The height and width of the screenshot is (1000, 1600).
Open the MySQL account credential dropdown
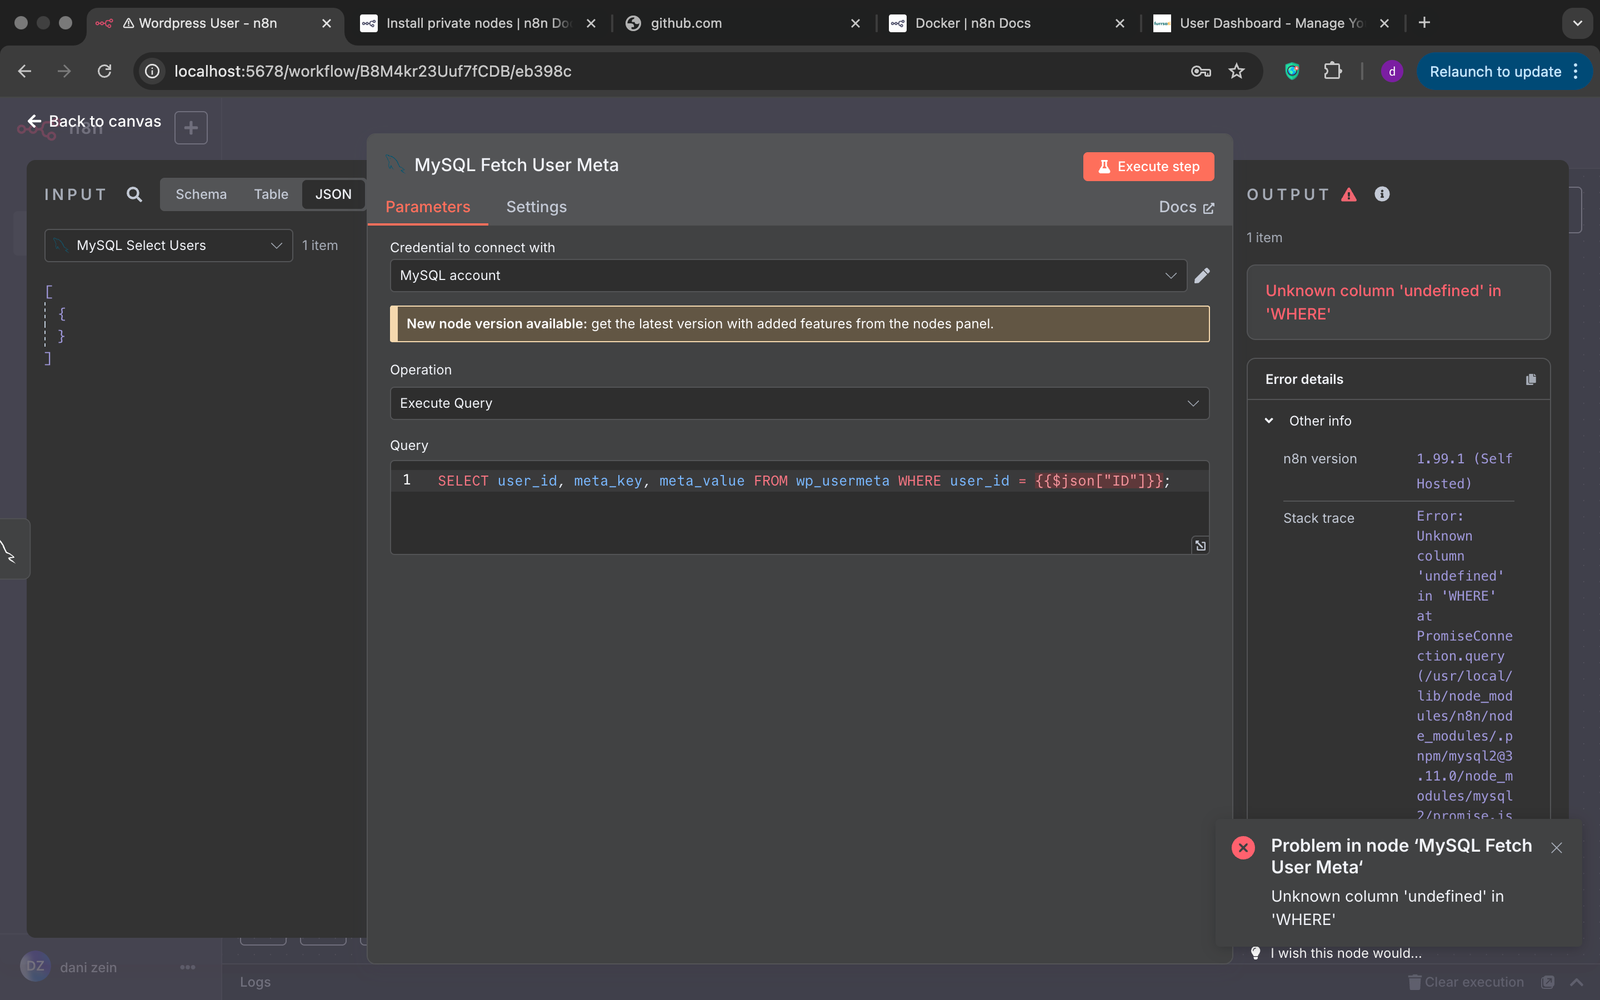click(x=787, y=275)
